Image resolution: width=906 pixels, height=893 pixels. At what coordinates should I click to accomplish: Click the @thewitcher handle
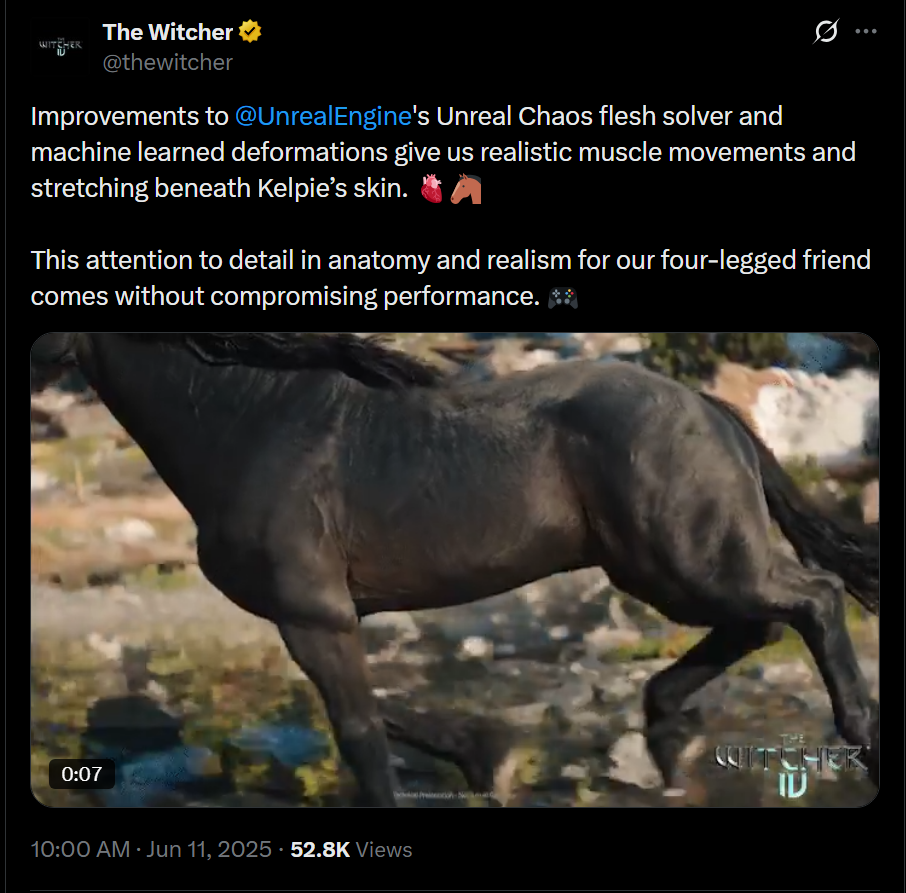point(167,62)
